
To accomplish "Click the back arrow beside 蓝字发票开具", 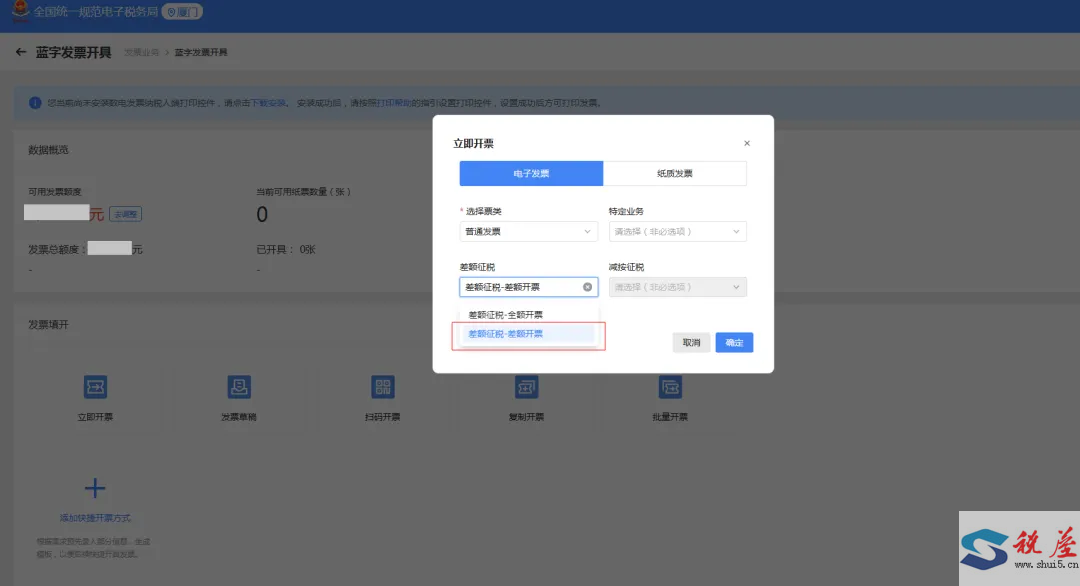I will [21, 52].
